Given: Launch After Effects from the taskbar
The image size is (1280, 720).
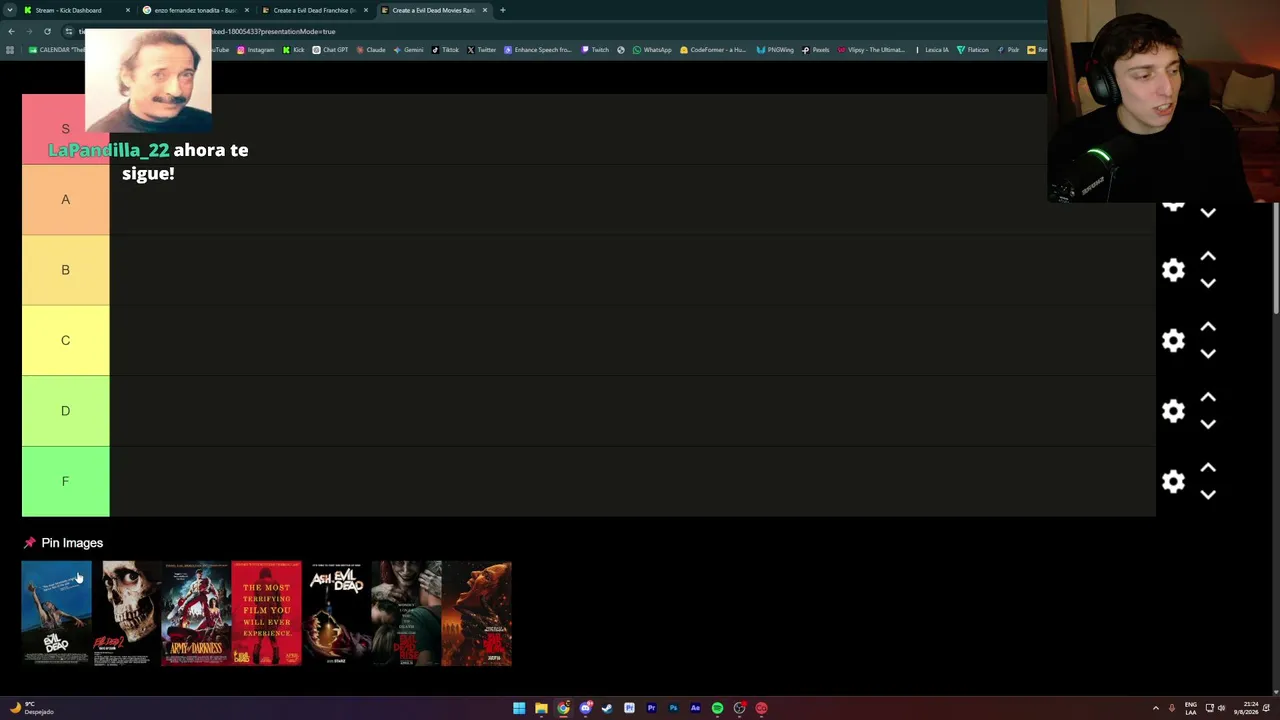Looking at the screenshot, I should (695, 708).
